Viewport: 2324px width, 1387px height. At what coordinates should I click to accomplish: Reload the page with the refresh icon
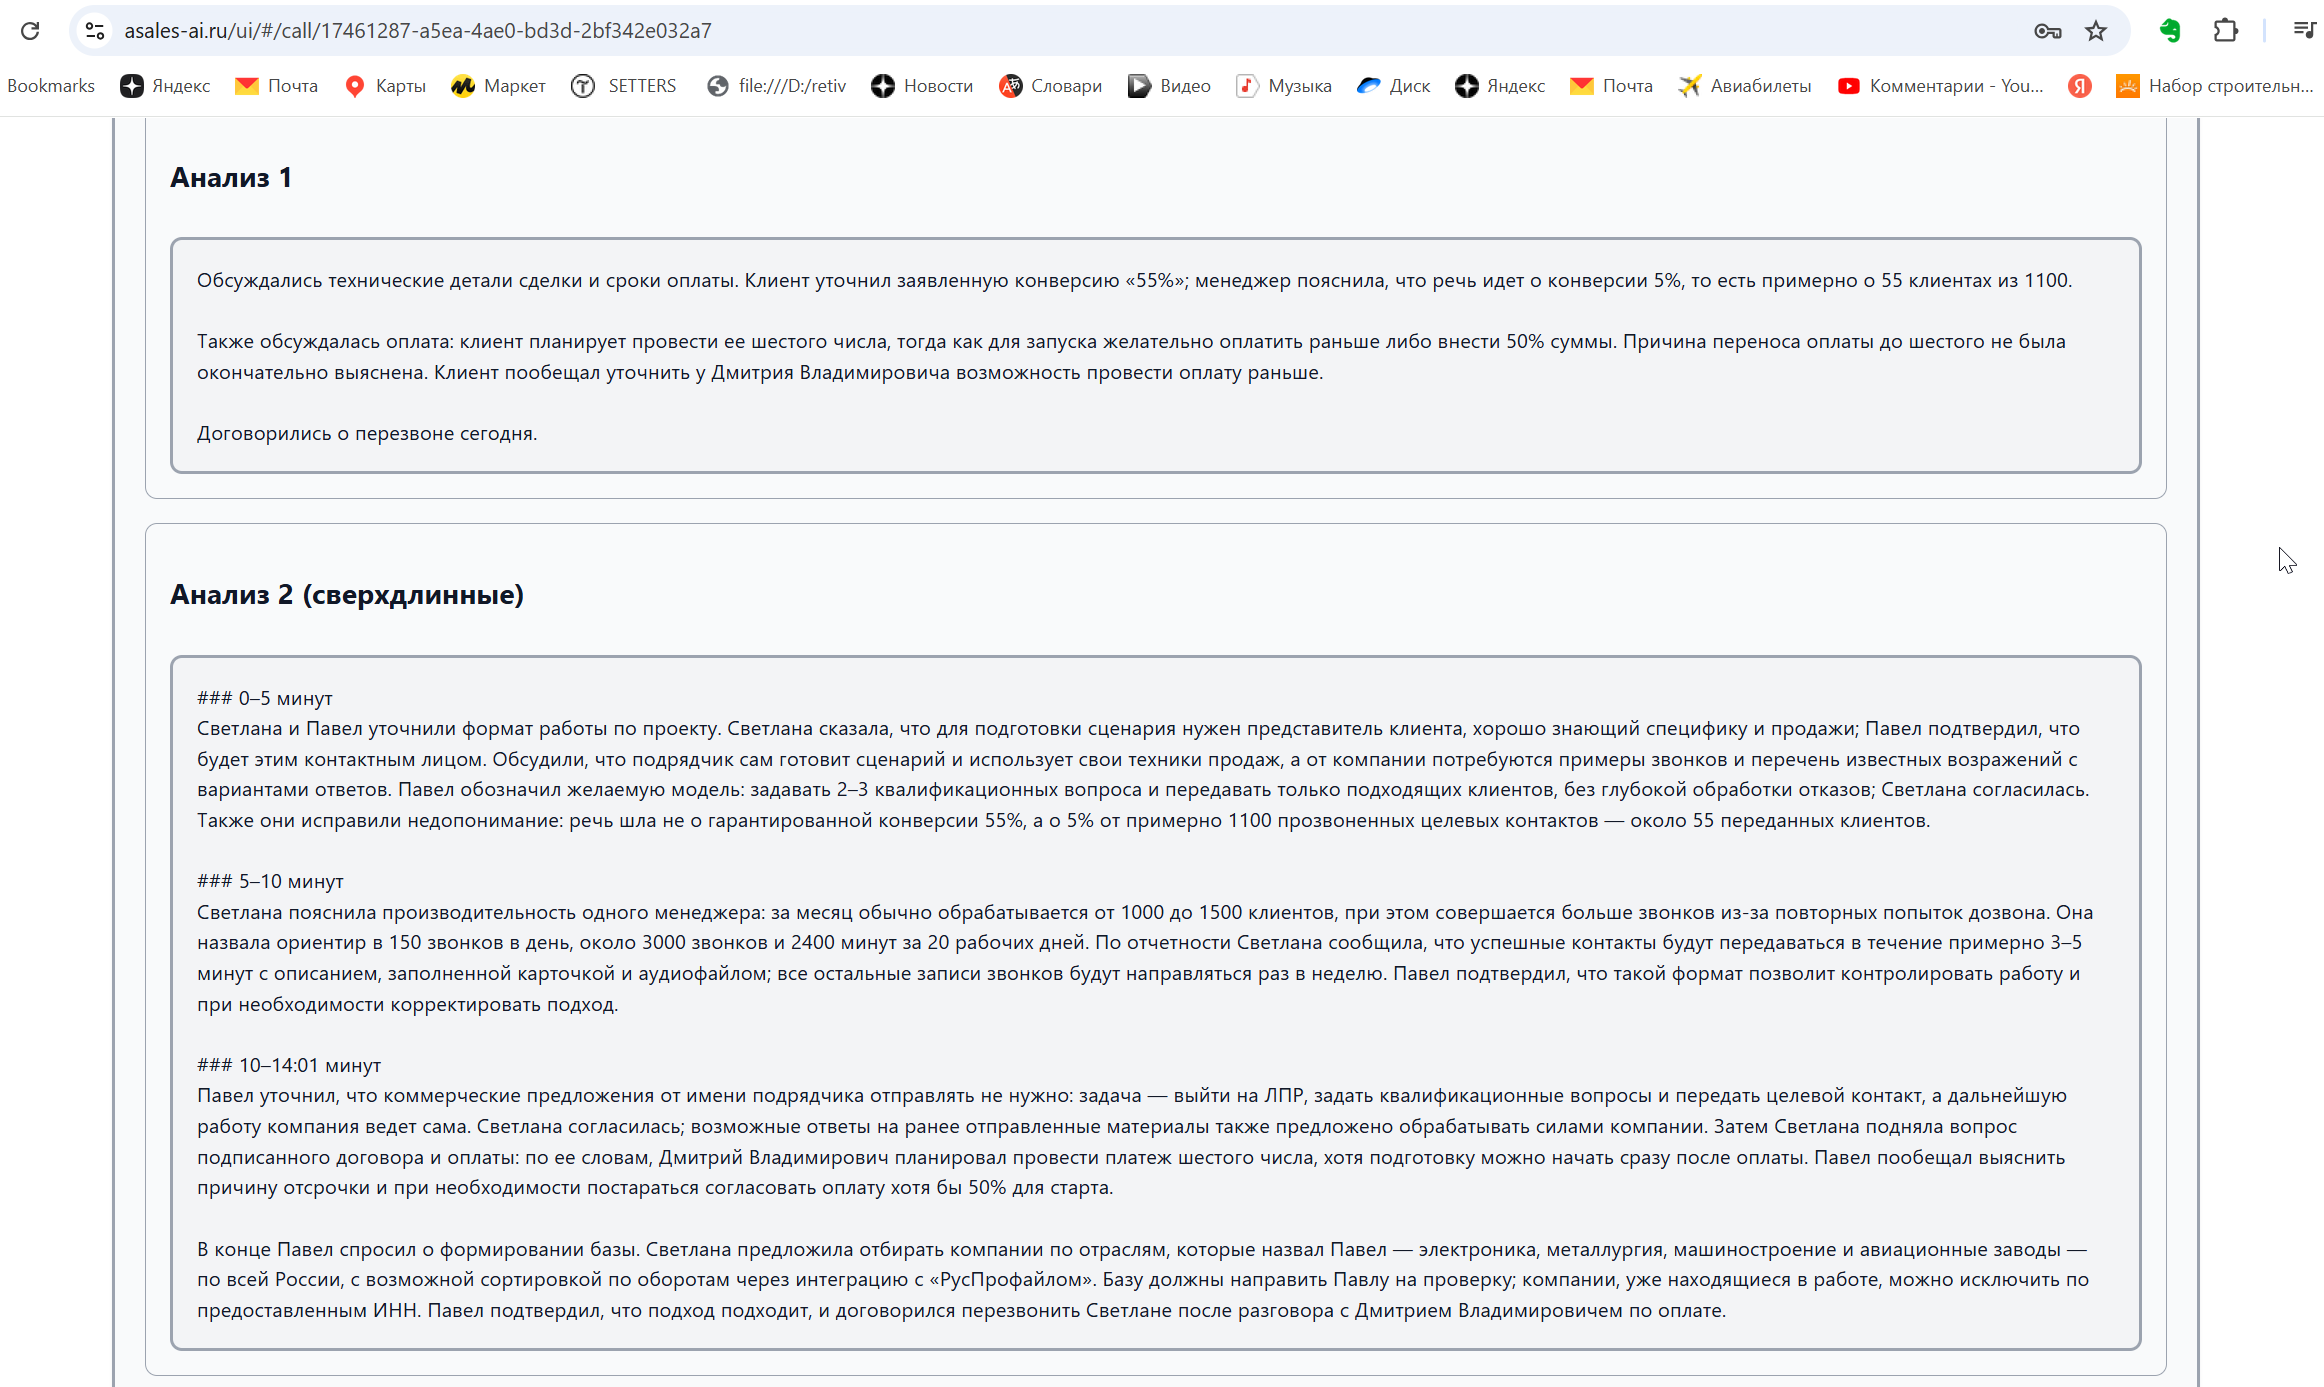click(x=30, y=31)
